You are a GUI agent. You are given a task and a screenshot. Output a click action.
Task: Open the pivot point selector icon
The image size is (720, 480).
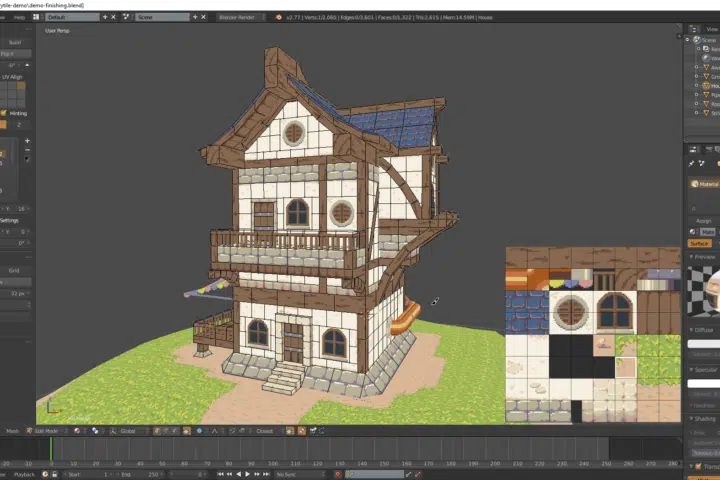tap(95, 431)
